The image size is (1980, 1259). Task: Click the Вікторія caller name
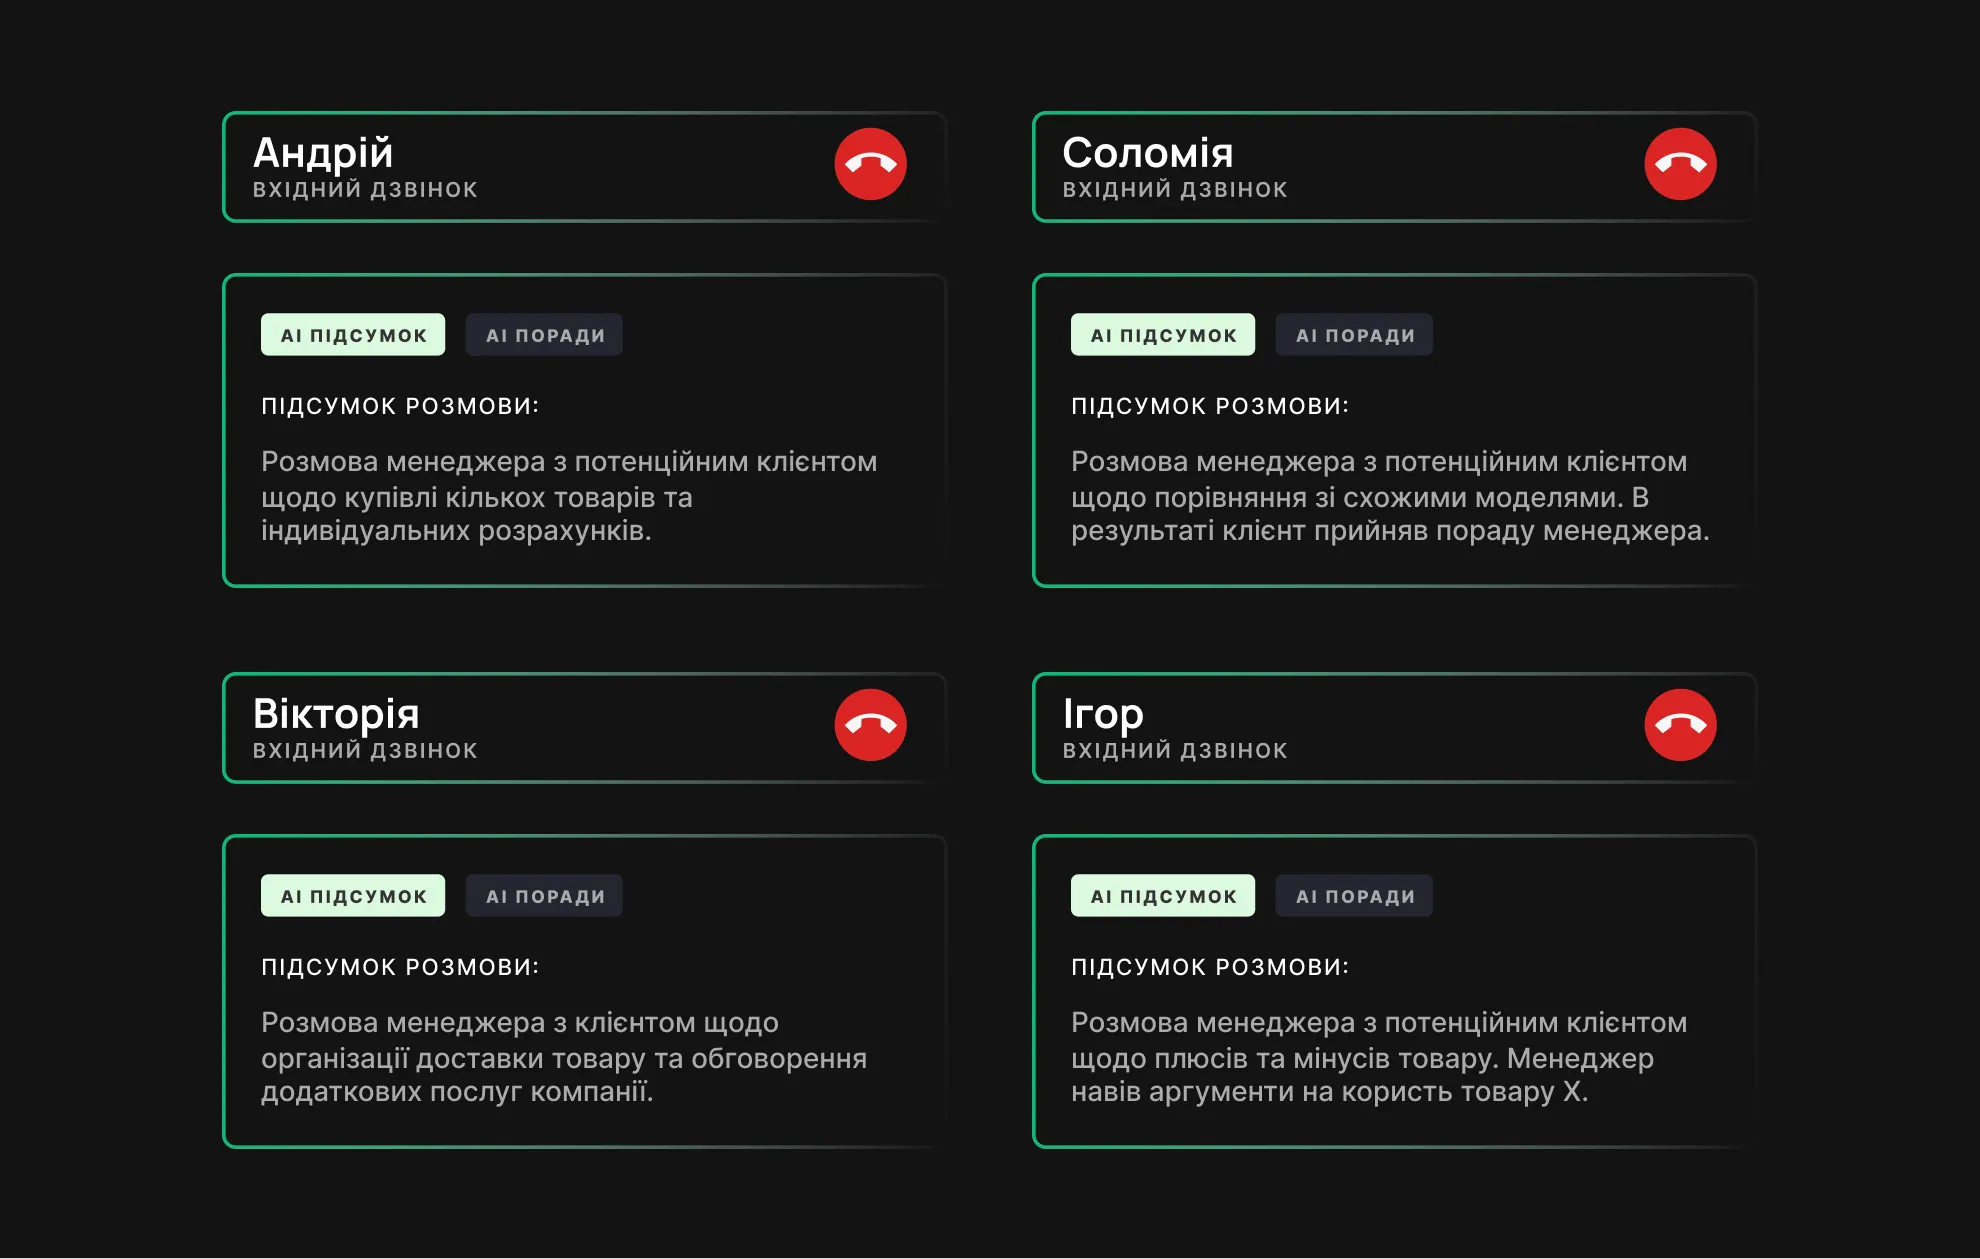[x=336, y=714]
